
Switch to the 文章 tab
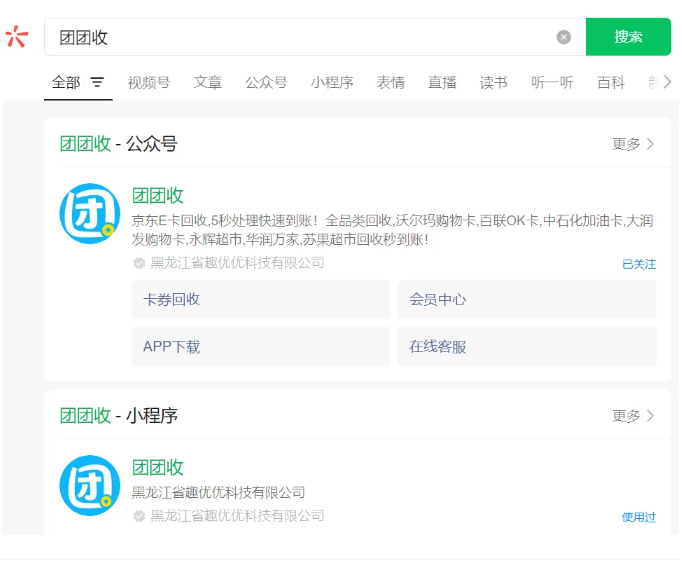(208, 83)
